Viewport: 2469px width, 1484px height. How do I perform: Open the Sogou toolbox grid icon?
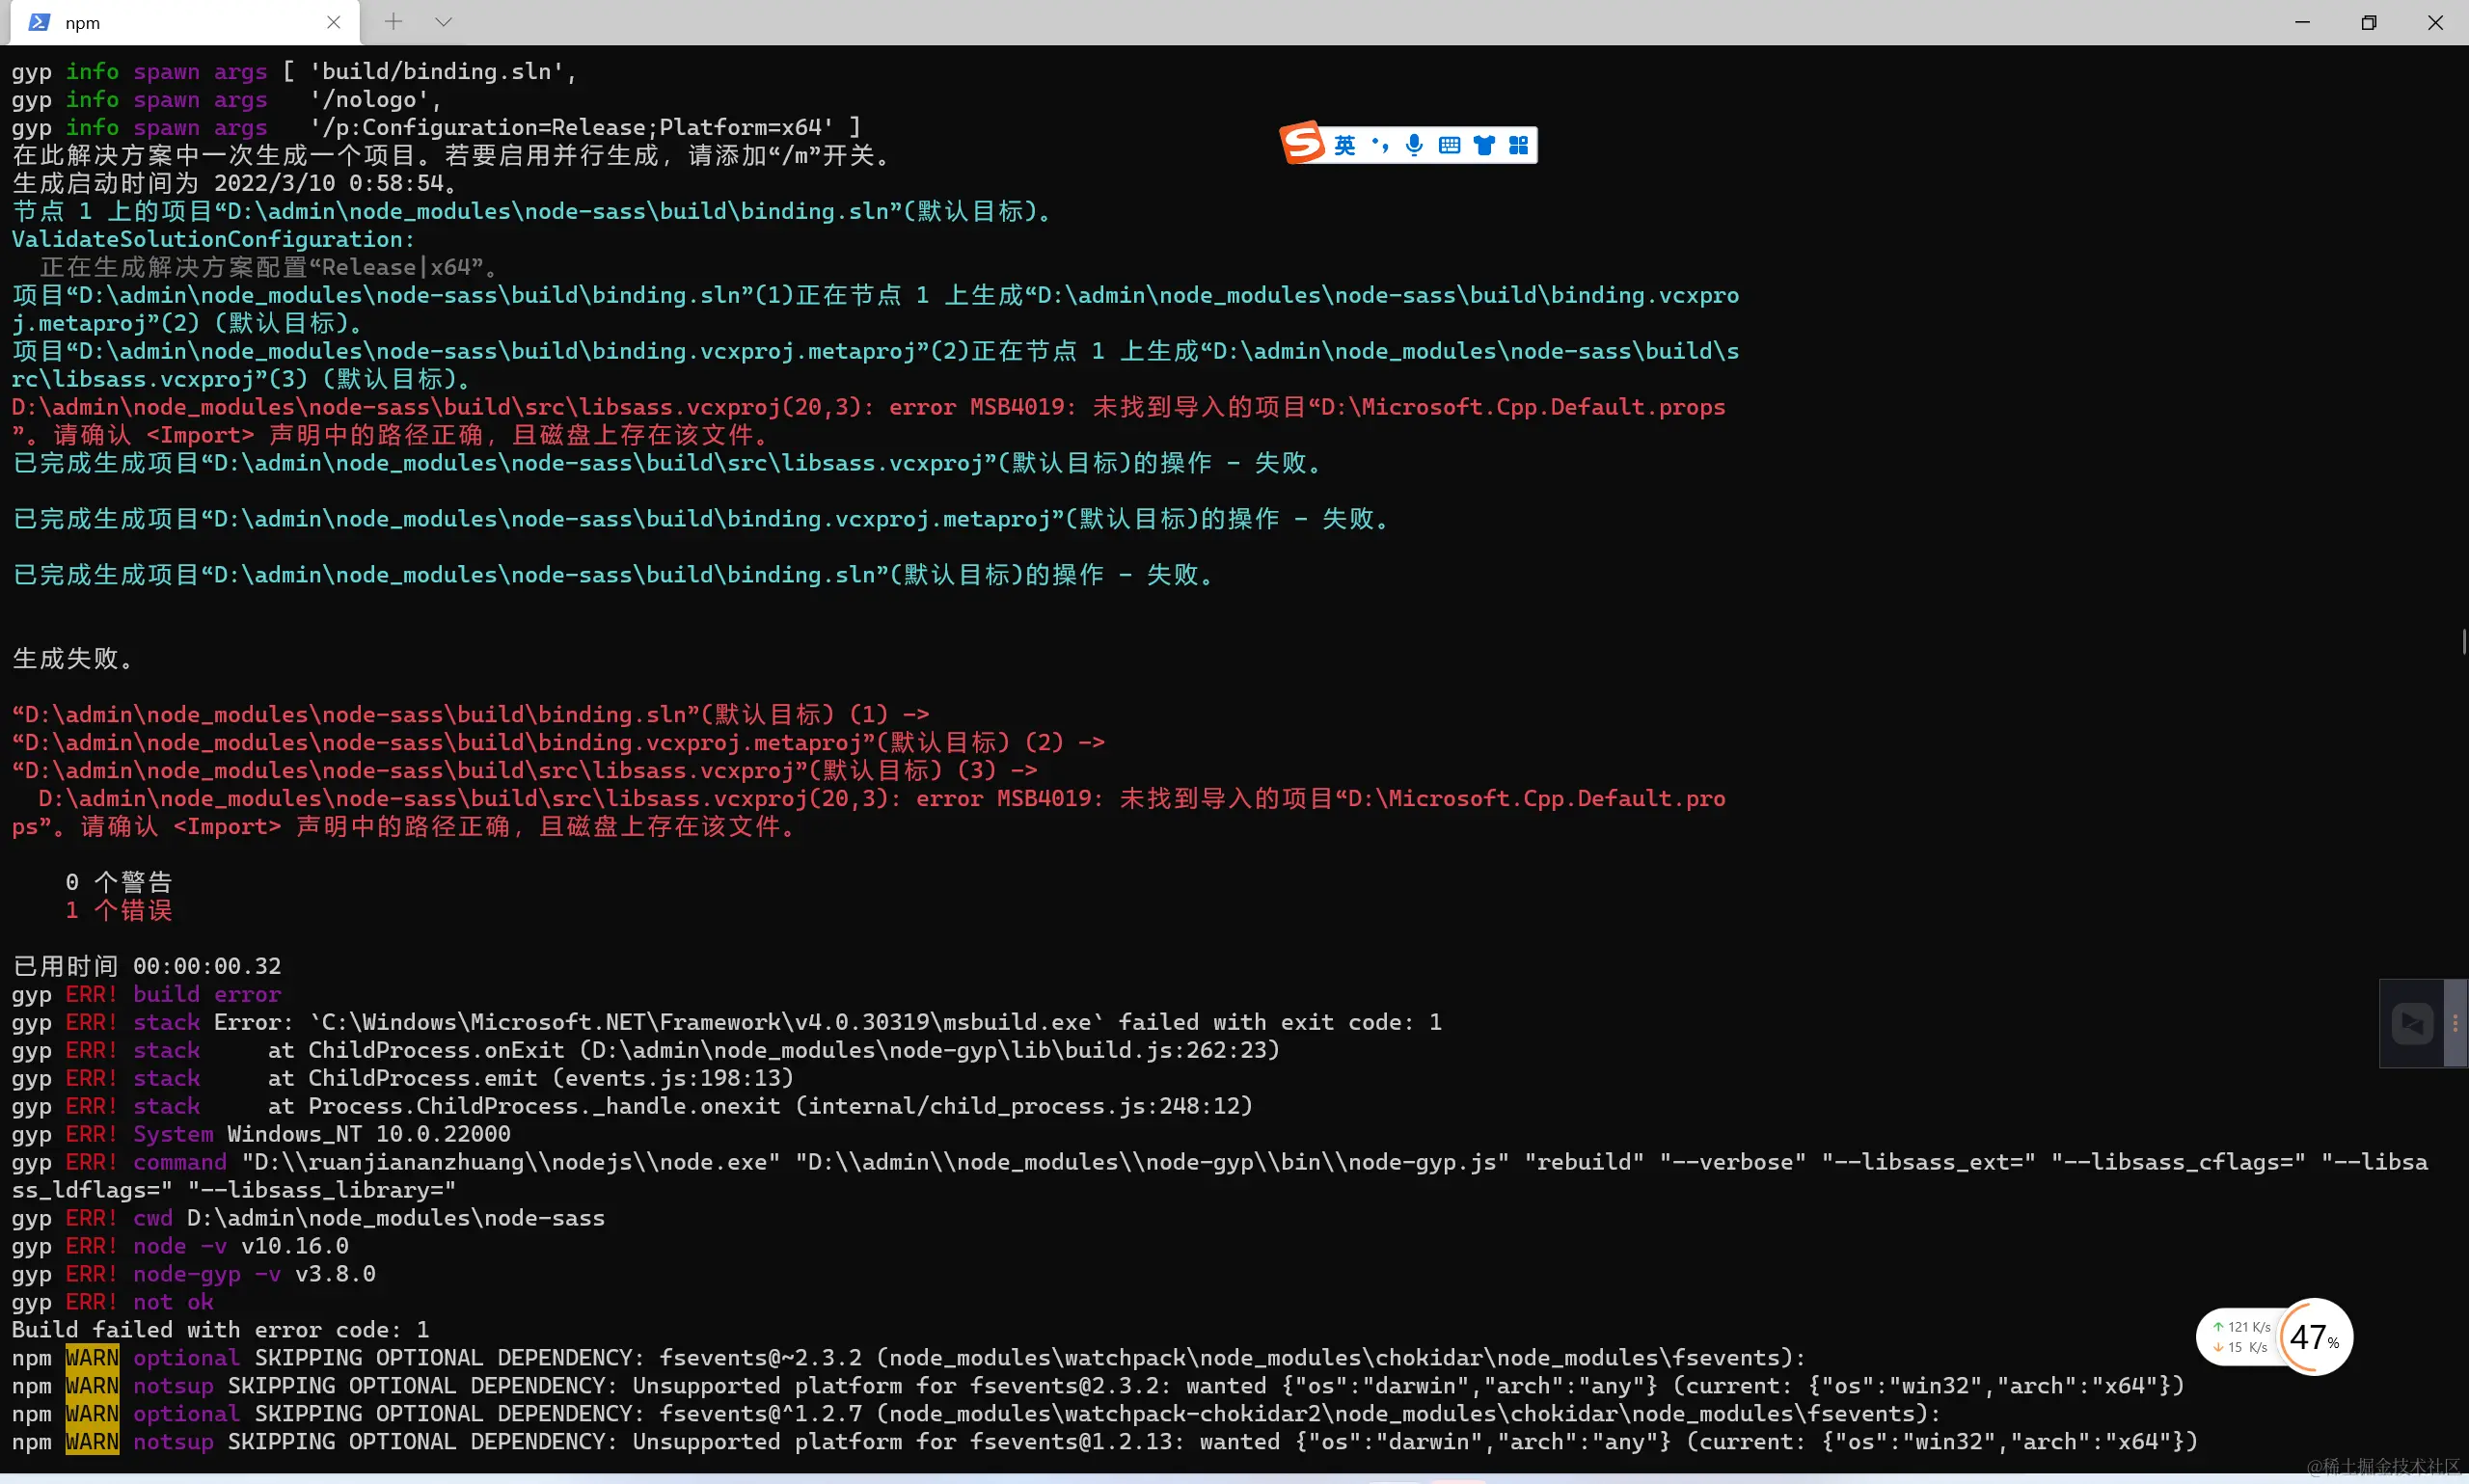[x=1518, y=146]
